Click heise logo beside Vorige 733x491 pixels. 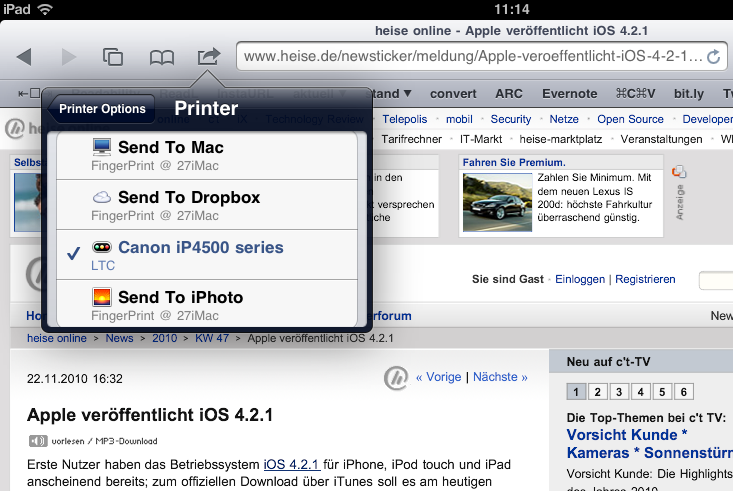396,378
